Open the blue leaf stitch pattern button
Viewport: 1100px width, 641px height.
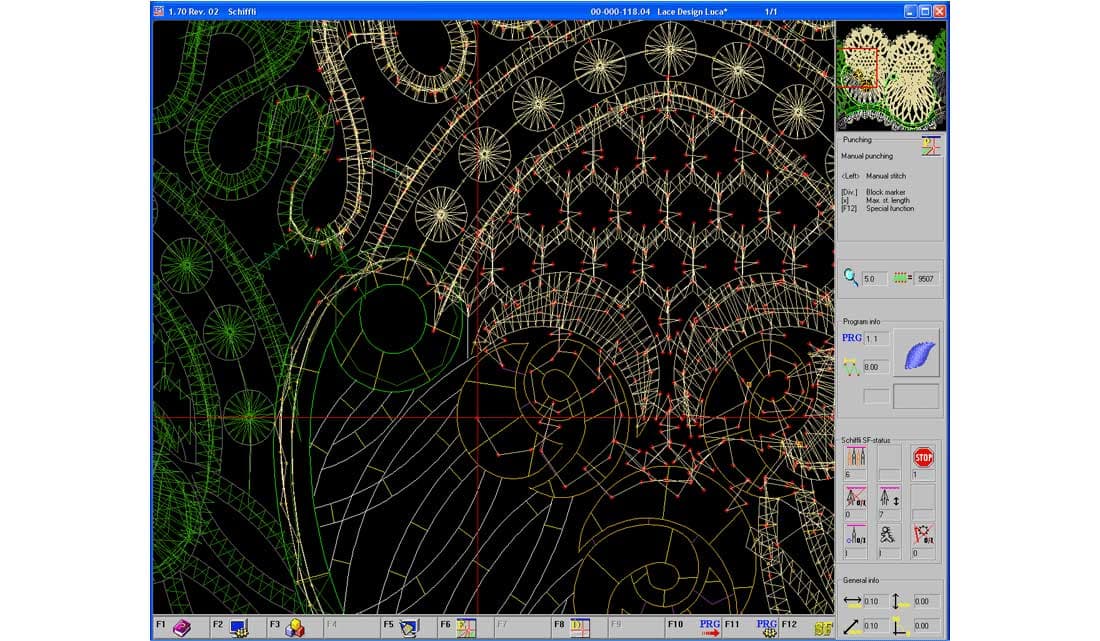click(x=916, y=353)
